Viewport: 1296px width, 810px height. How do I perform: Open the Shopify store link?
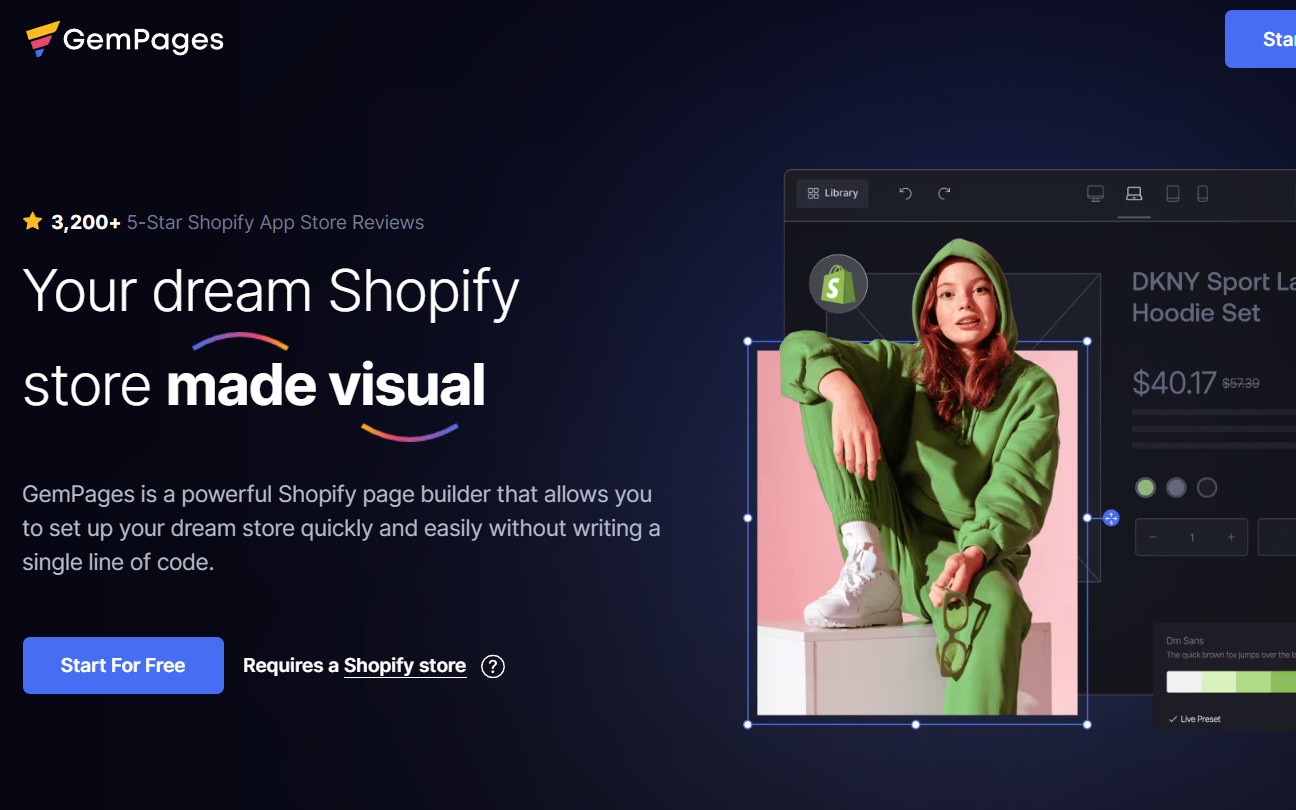point(405,666)
